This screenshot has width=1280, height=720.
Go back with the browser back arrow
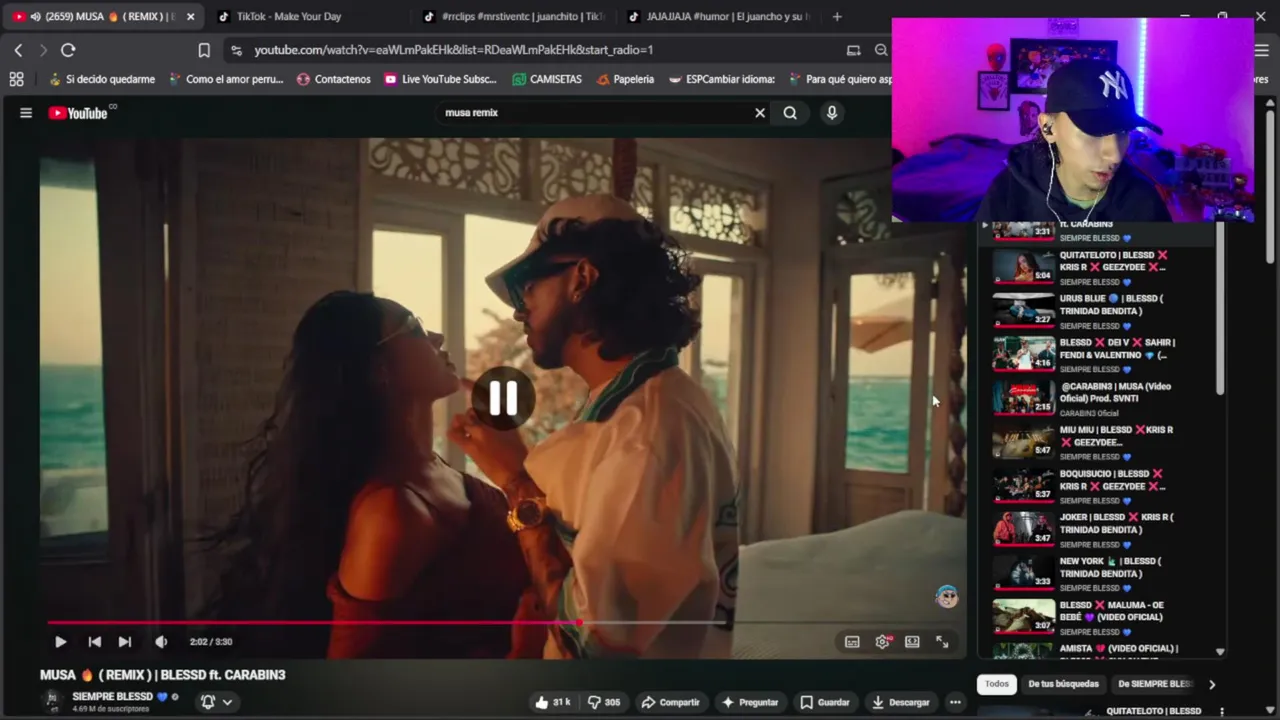[18, 50]
